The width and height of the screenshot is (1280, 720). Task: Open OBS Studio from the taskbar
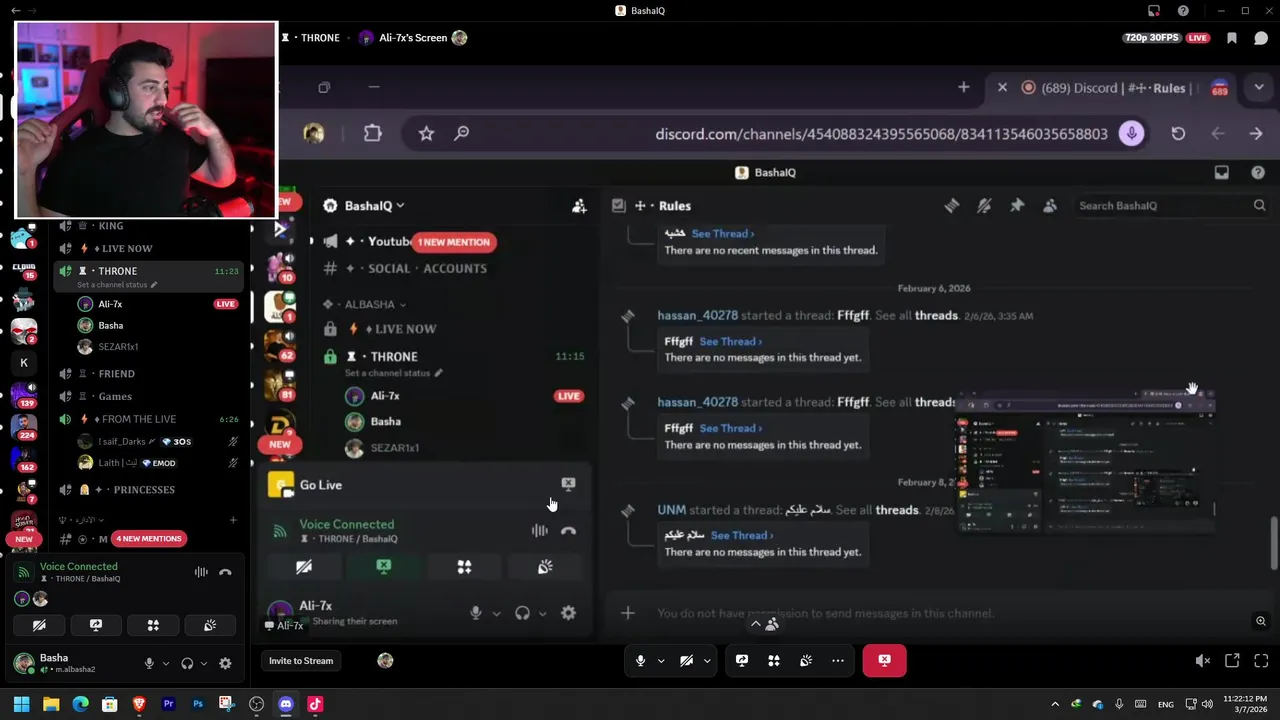pyautogui.click(x=256, y=704)
